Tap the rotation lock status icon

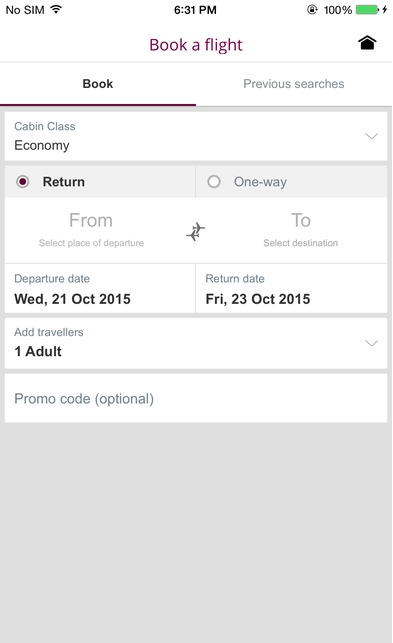click(x=312, y=9)
